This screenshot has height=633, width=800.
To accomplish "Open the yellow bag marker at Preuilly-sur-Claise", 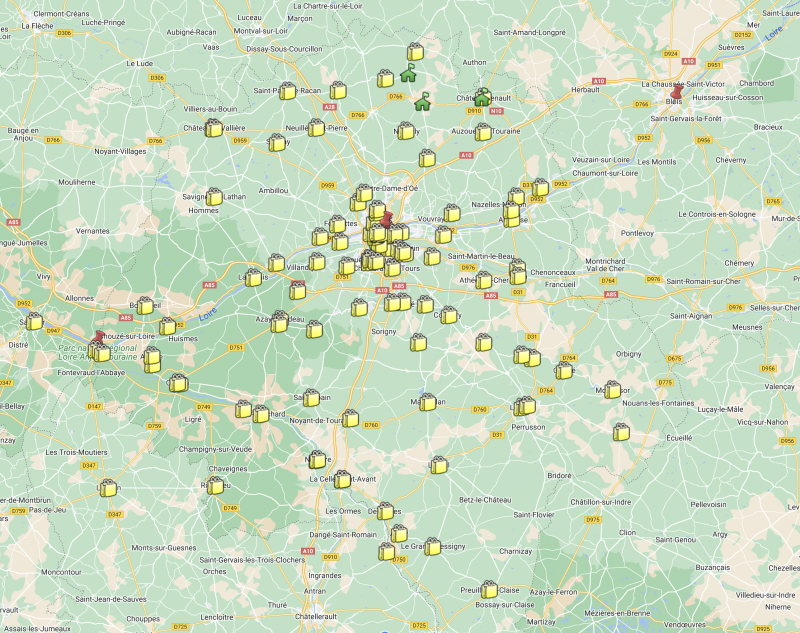I will pos(489,590).
